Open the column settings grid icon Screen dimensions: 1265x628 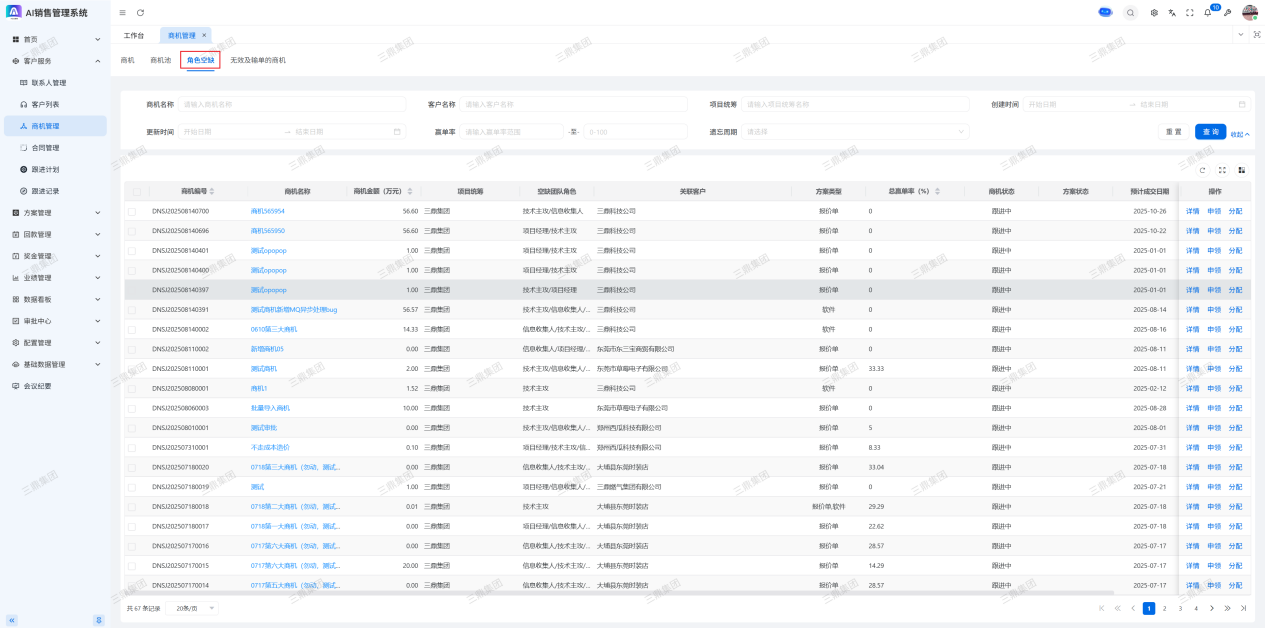click(1241, 170)
